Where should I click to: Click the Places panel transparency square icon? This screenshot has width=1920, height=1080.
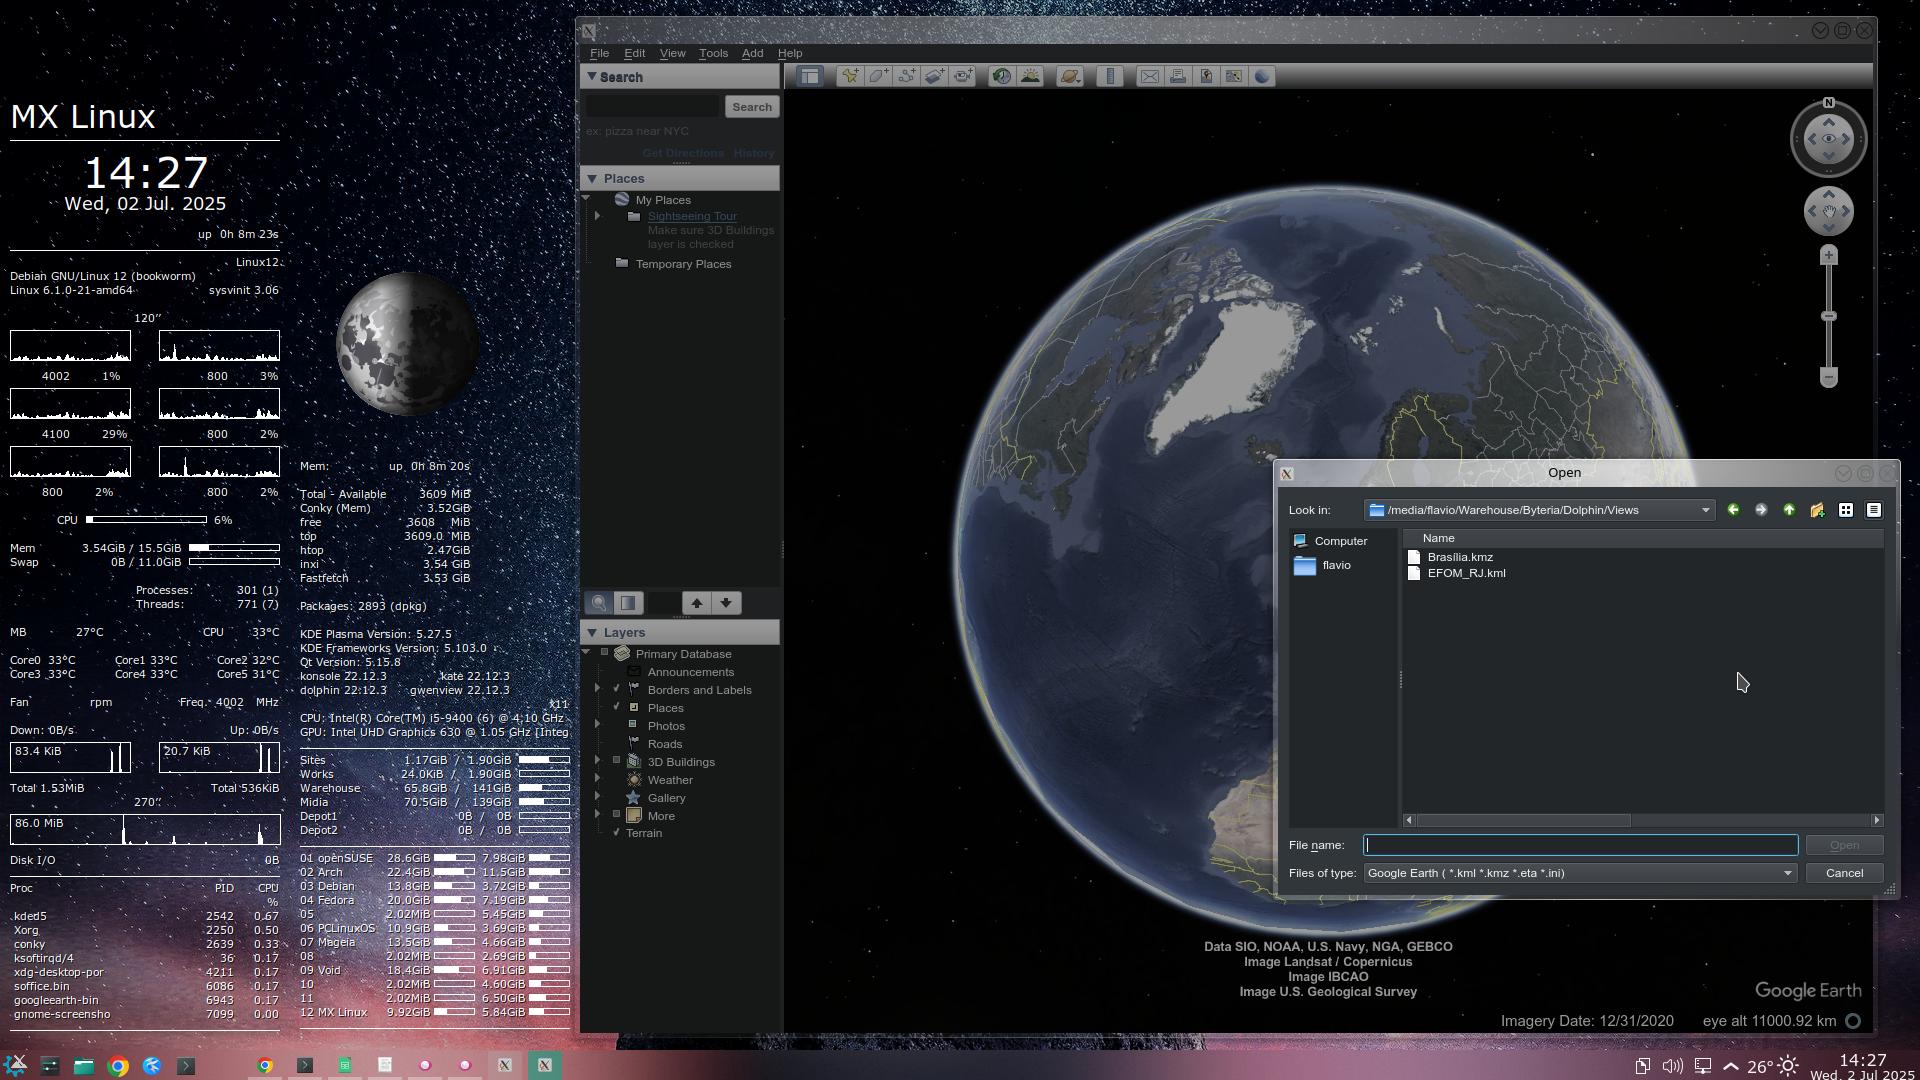click(628, 603)
